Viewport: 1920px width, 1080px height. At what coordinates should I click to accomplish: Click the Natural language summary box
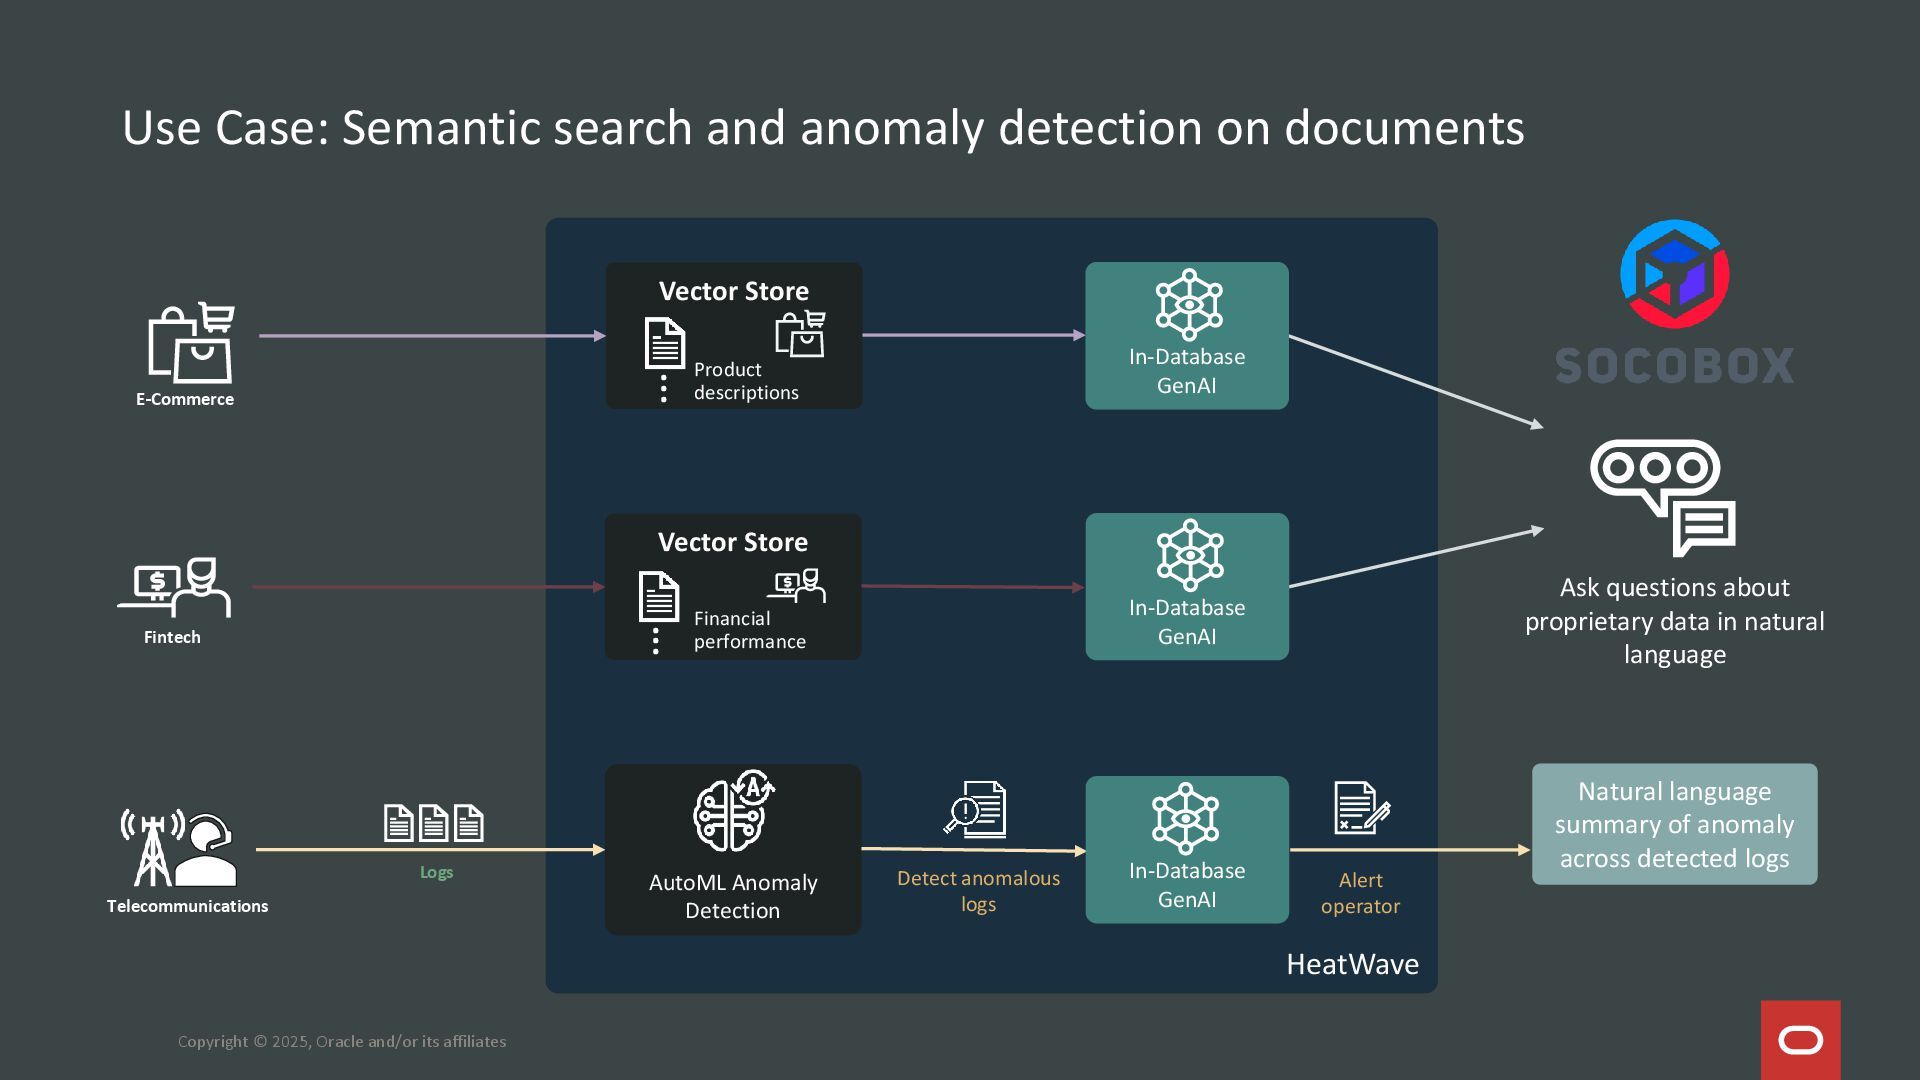[x=1674, y=824]
